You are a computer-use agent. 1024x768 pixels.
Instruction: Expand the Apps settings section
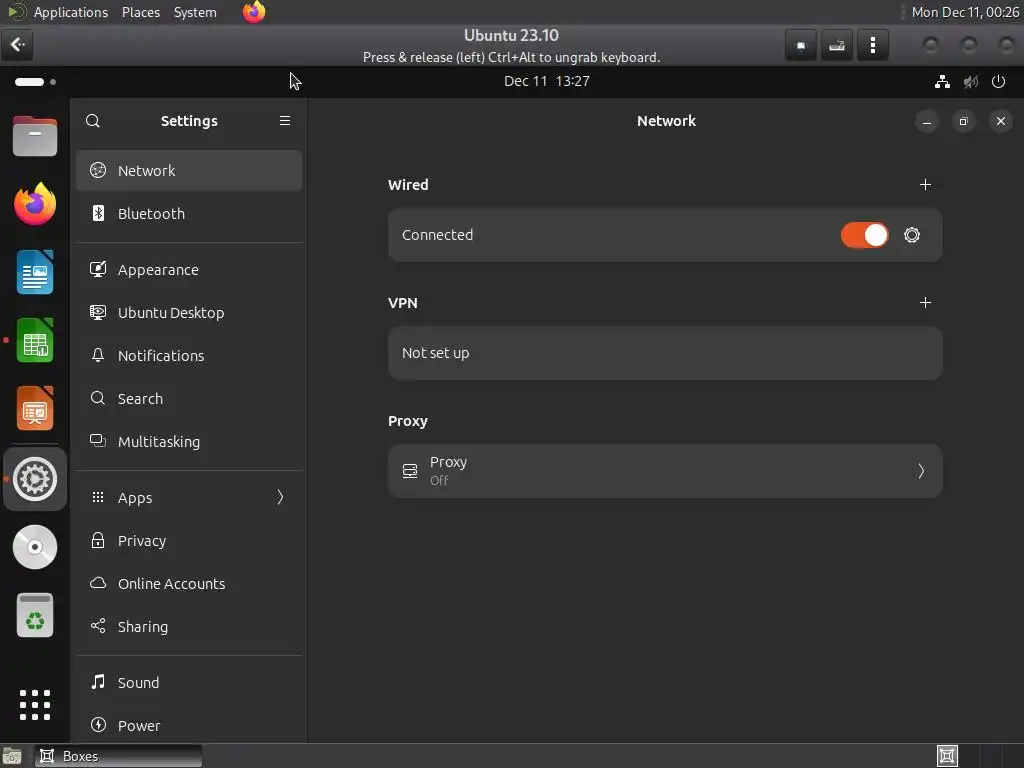pos(189,498)
